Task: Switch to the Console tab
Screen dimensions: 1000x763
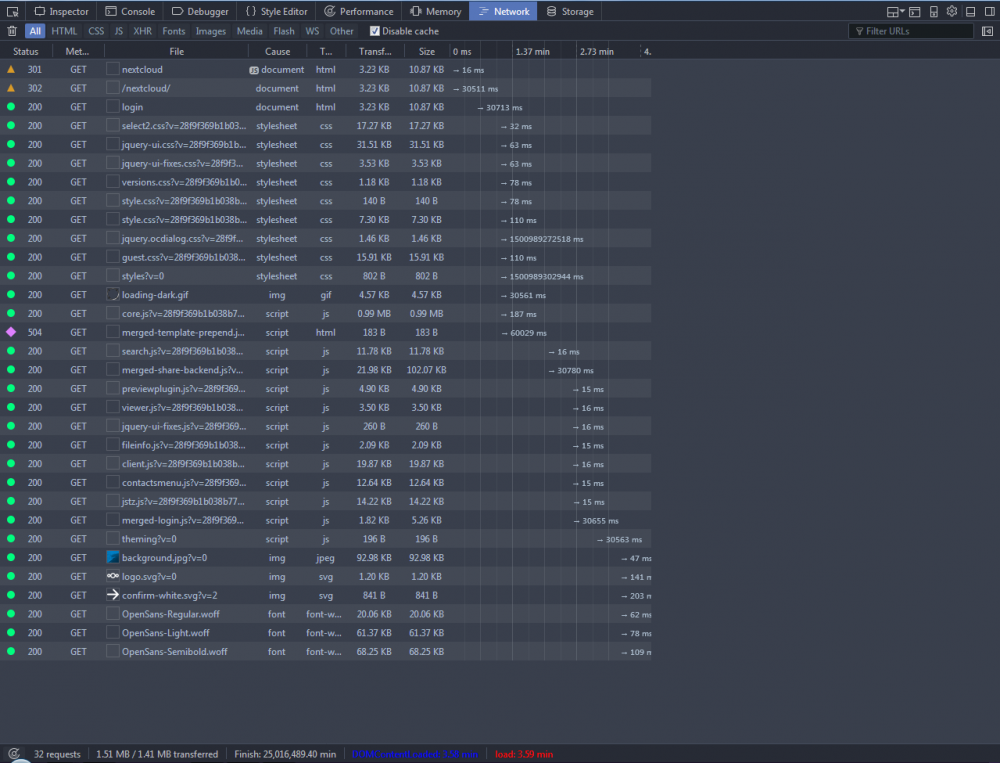Action: tap(130, 11)
